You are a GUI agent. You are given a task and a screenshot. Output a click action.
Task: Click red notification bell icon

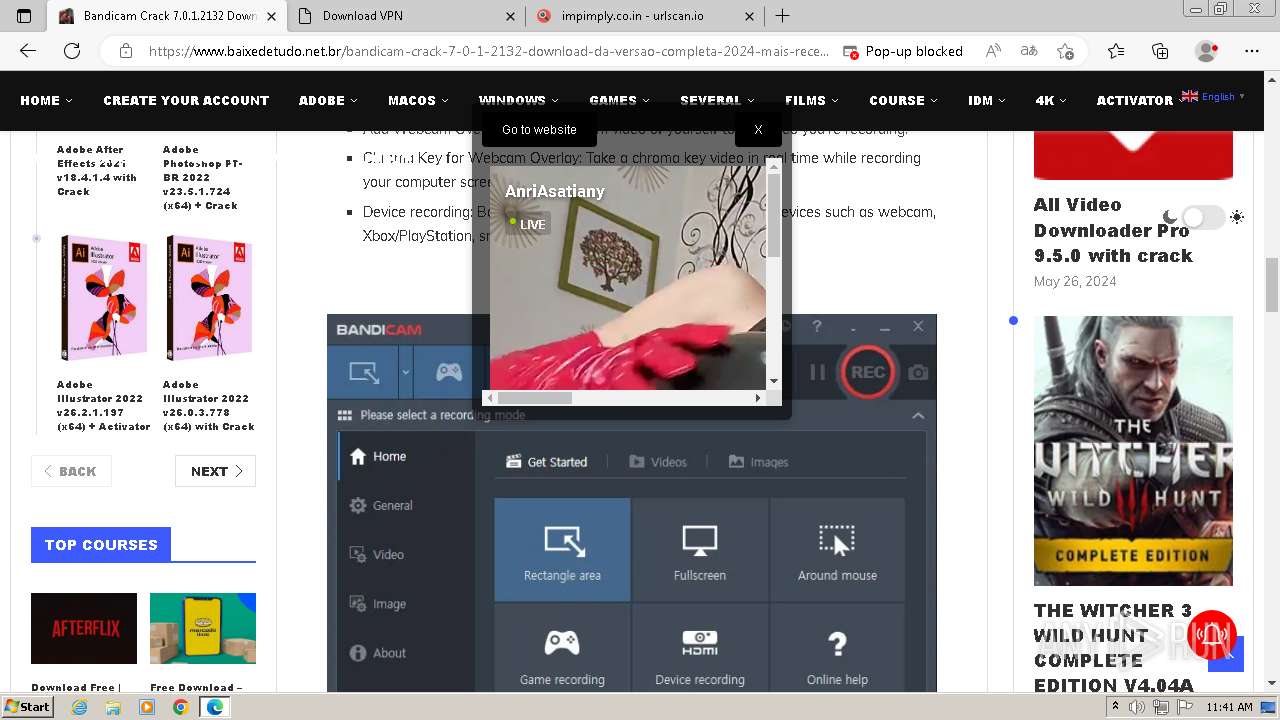point(1214,634)
